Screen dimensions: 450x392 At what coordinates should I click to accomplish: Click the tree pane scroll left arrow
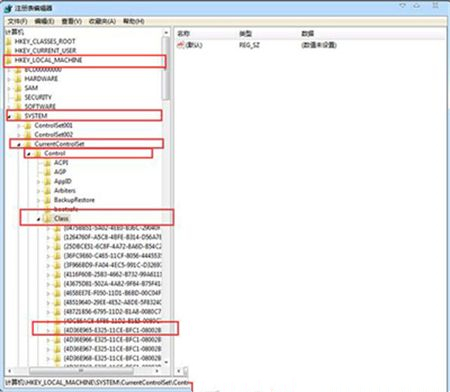point(9,371)
